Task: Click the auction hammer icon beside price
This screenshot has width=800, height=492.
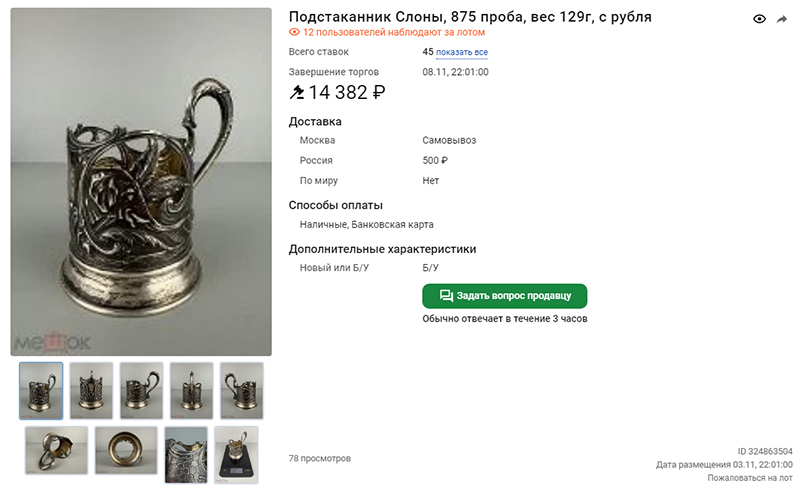Action: click(x=296, y=92)
